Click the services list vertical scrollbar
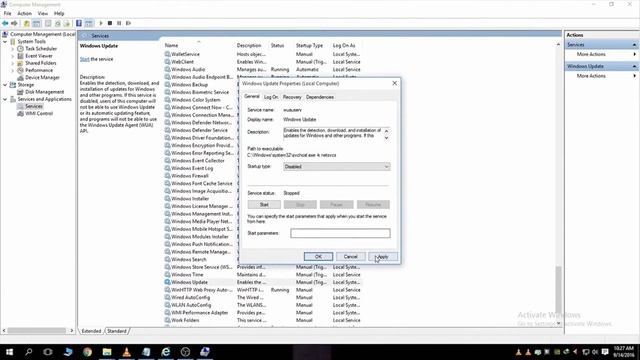 [x=558, y=290]
